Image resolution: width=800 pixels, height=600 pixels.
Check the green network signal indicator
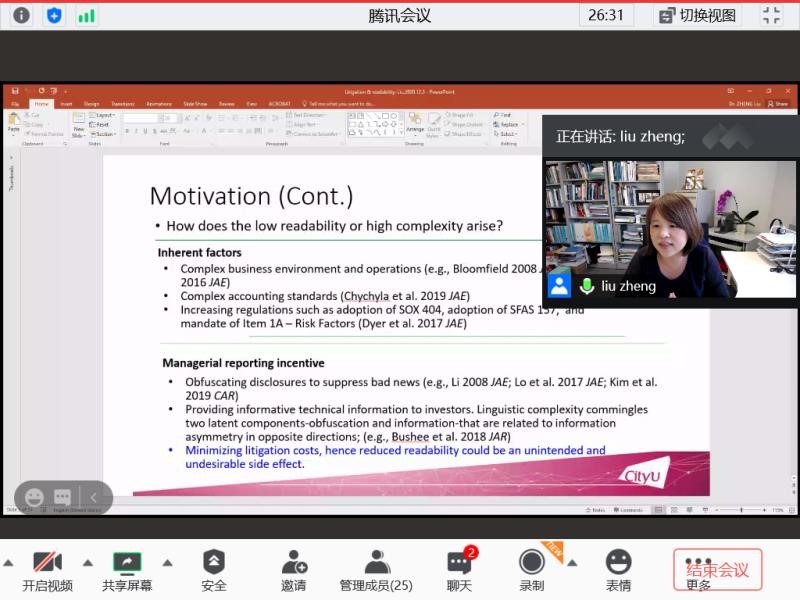[87, 15]
